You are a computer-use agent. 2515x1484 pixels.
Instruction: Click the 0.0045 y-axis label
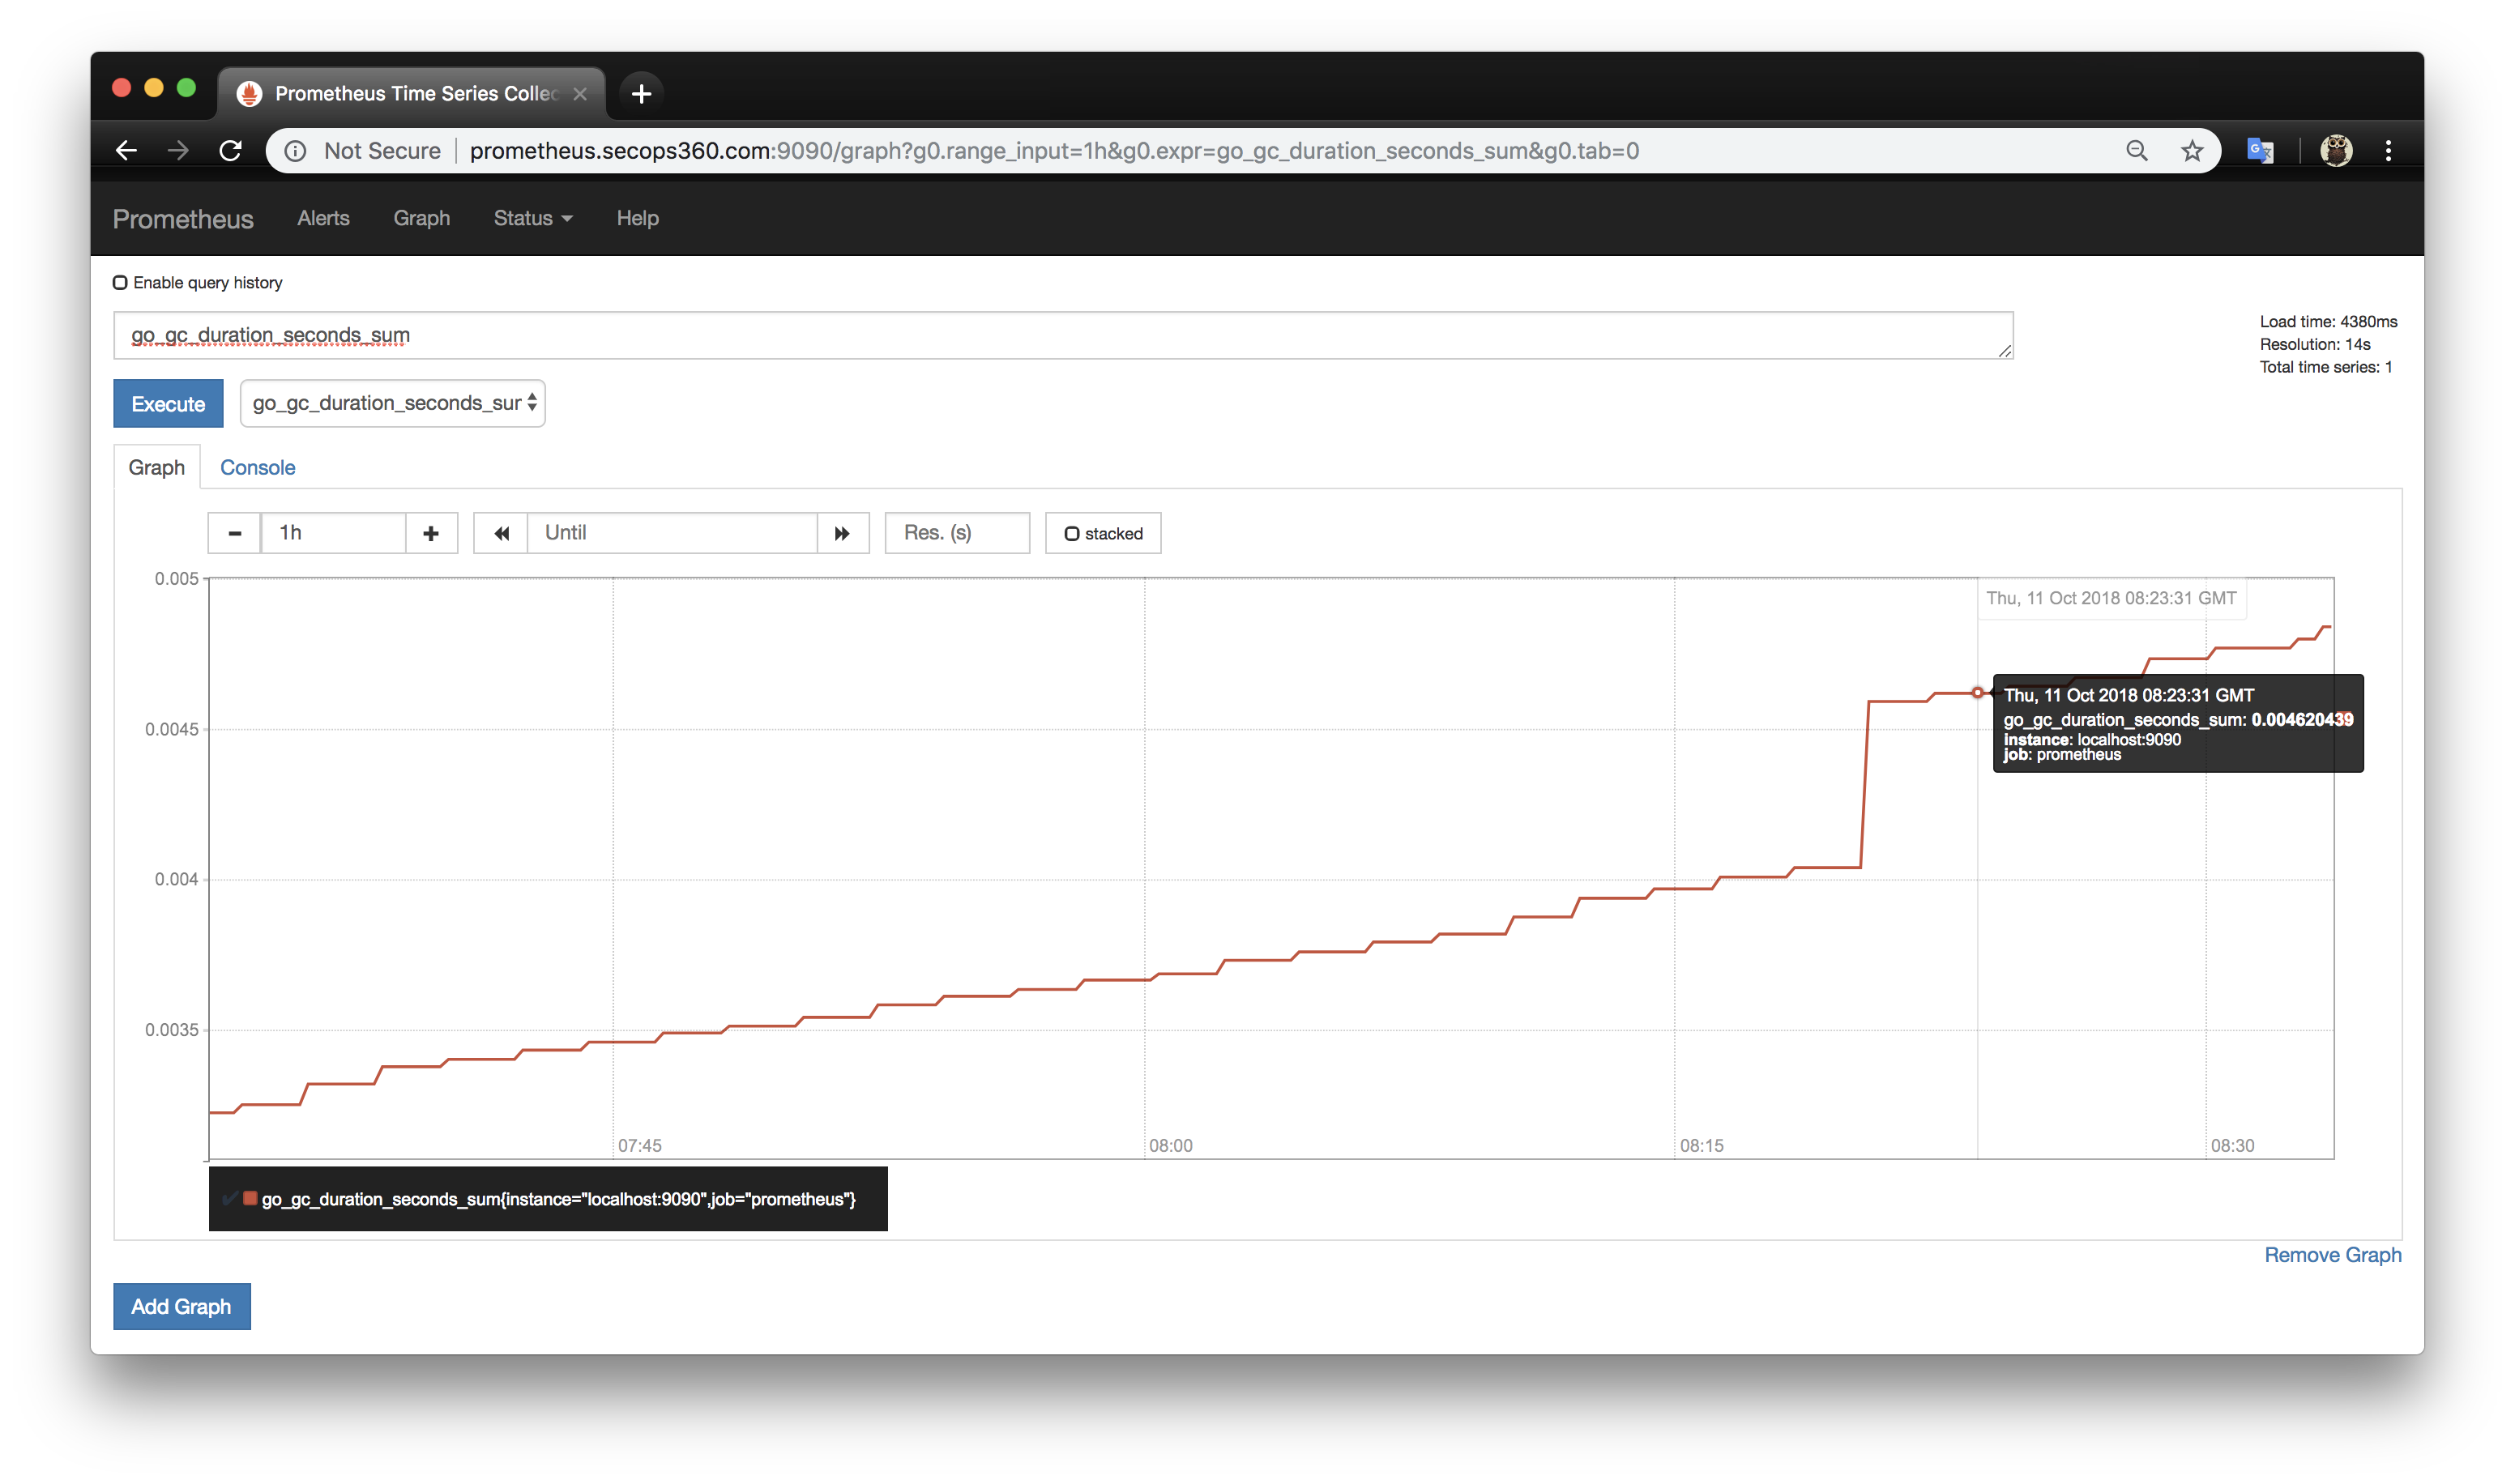click(172, 730)
